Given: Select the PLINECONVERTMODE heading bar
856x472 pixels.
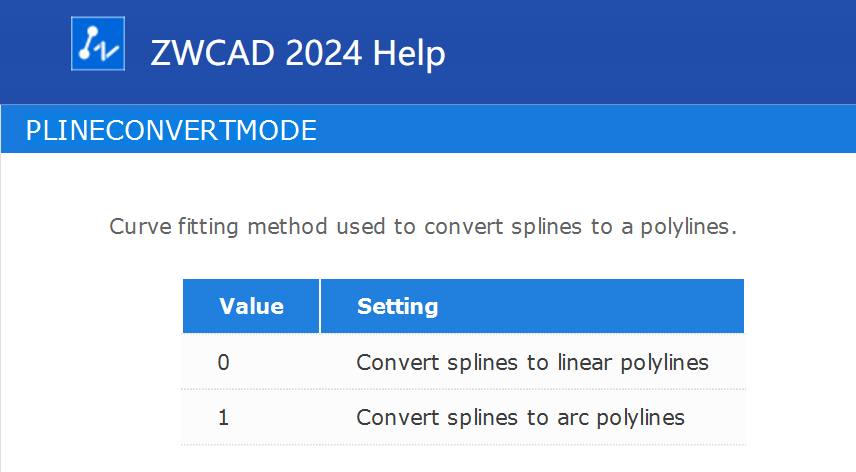Looking at the screenshot, I should [429, 129].
